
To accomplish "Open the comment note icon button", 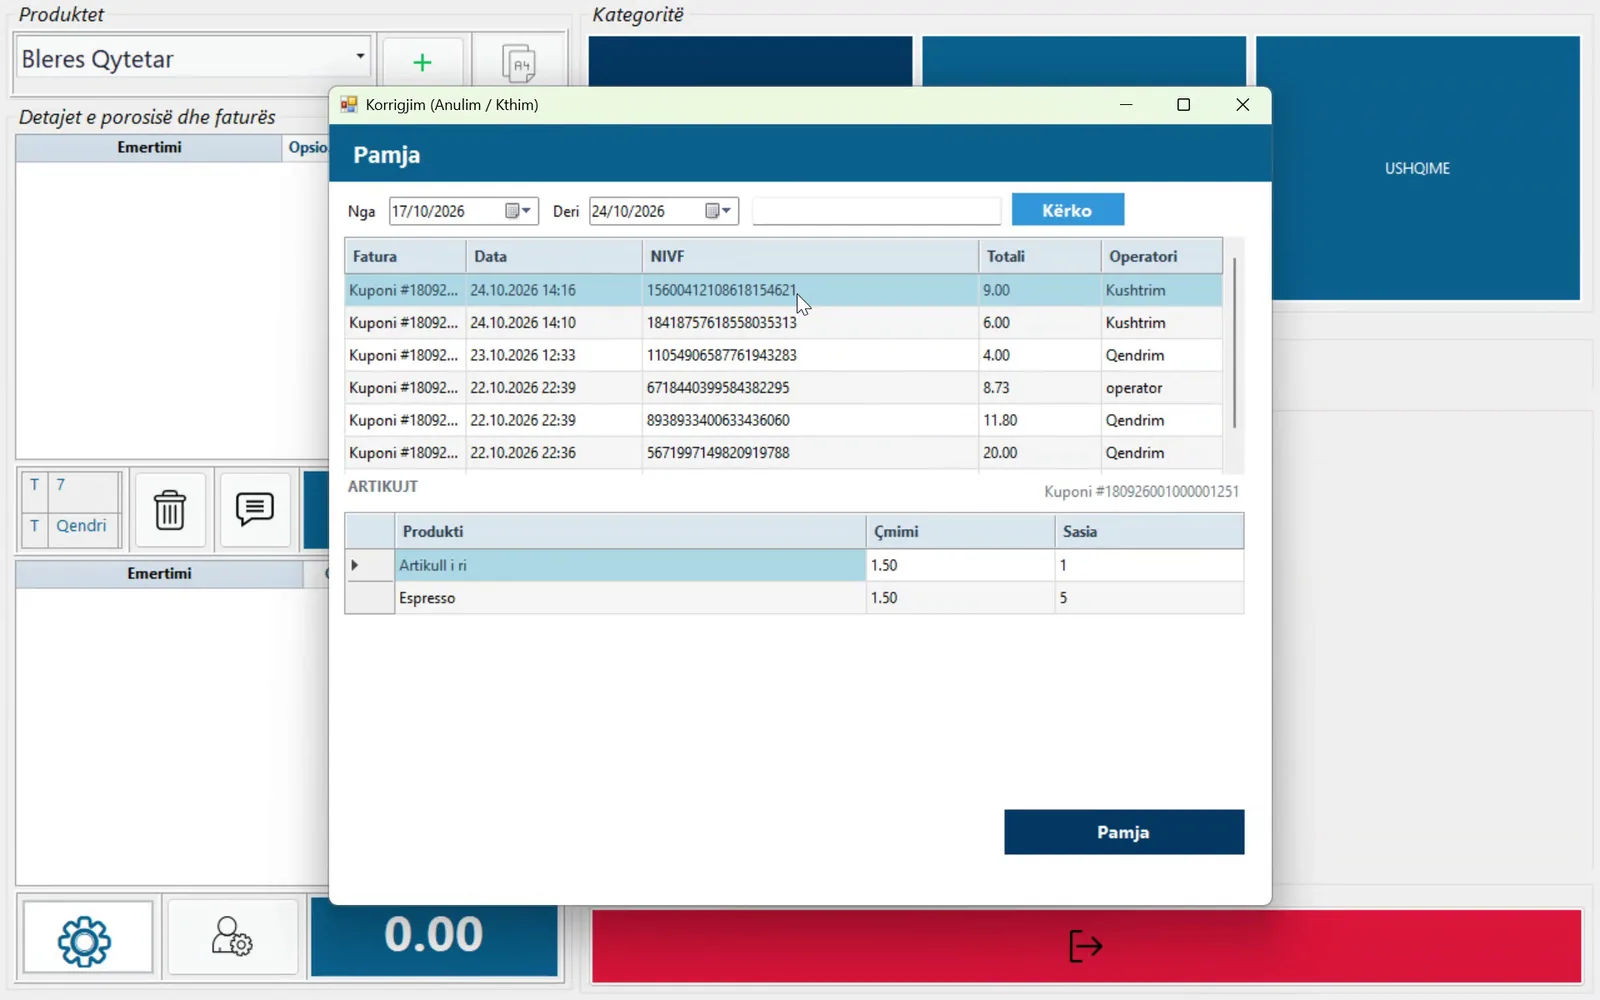I will 255,510.
